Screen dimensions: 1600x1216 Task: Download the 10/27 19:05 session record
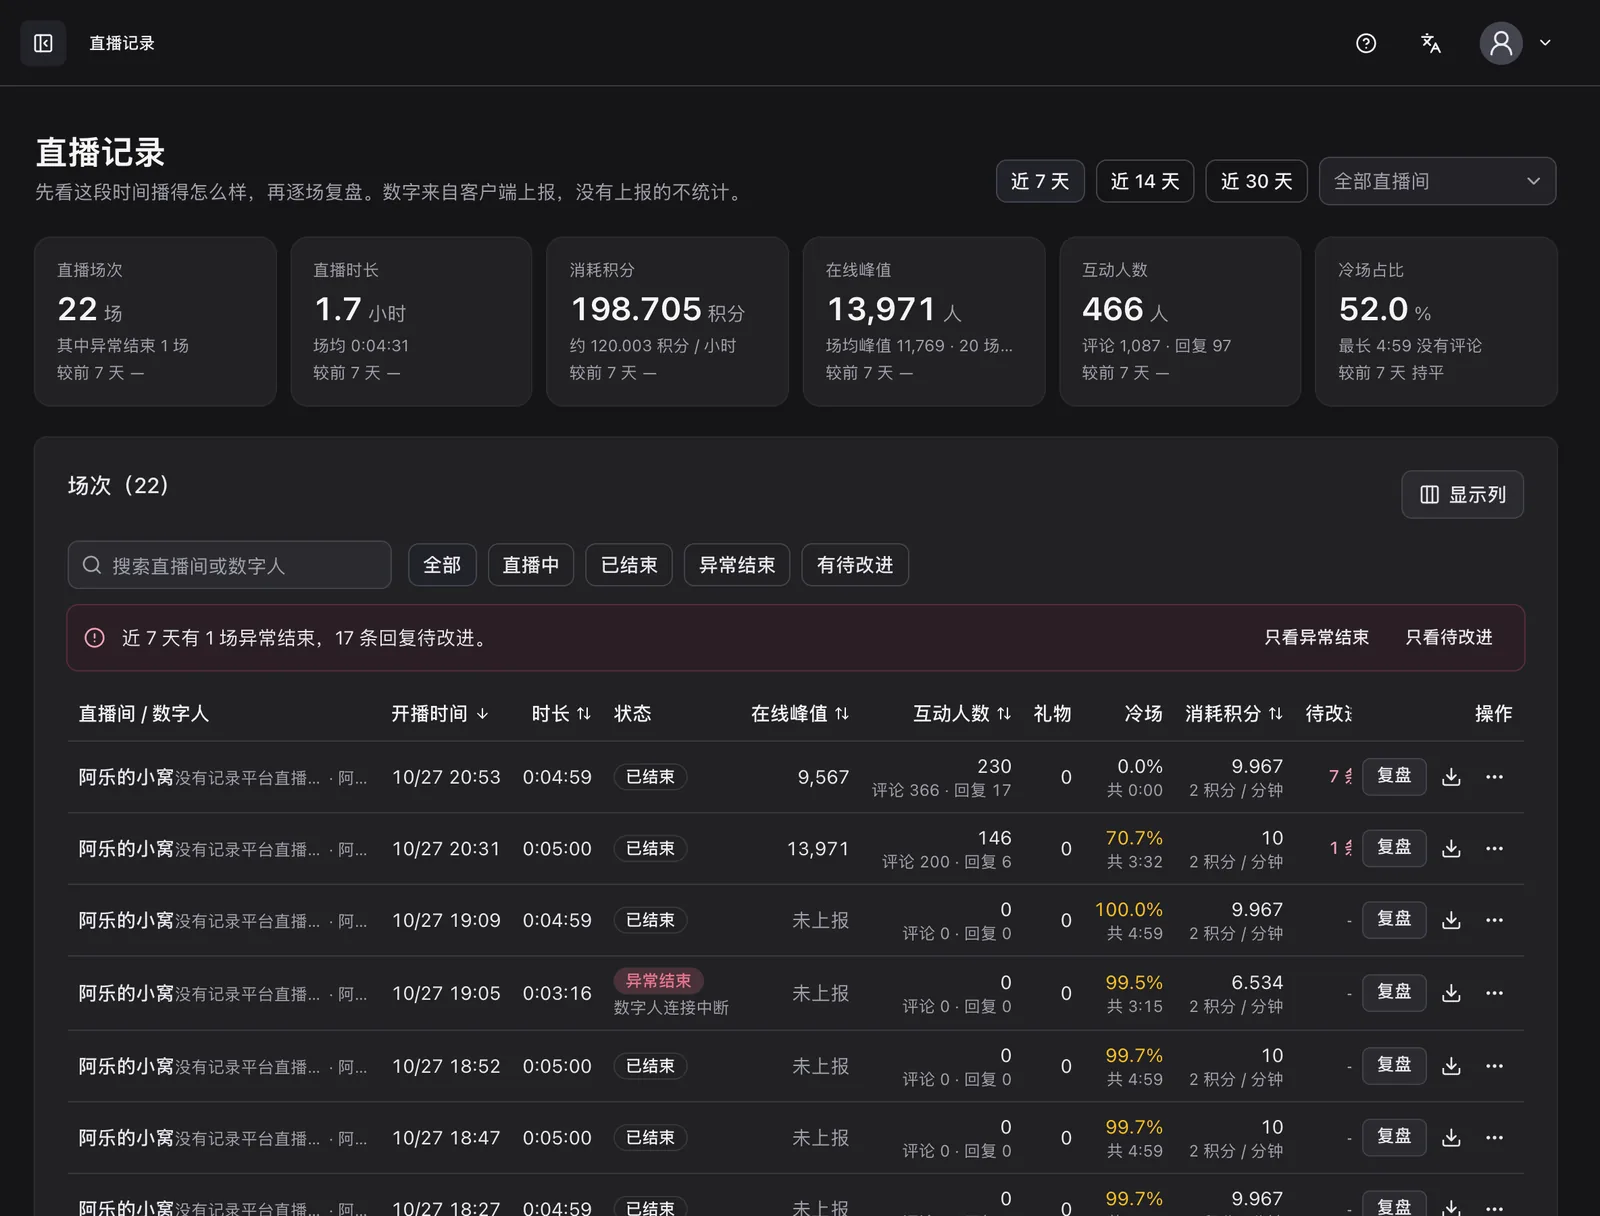[x=1451, y=993]
